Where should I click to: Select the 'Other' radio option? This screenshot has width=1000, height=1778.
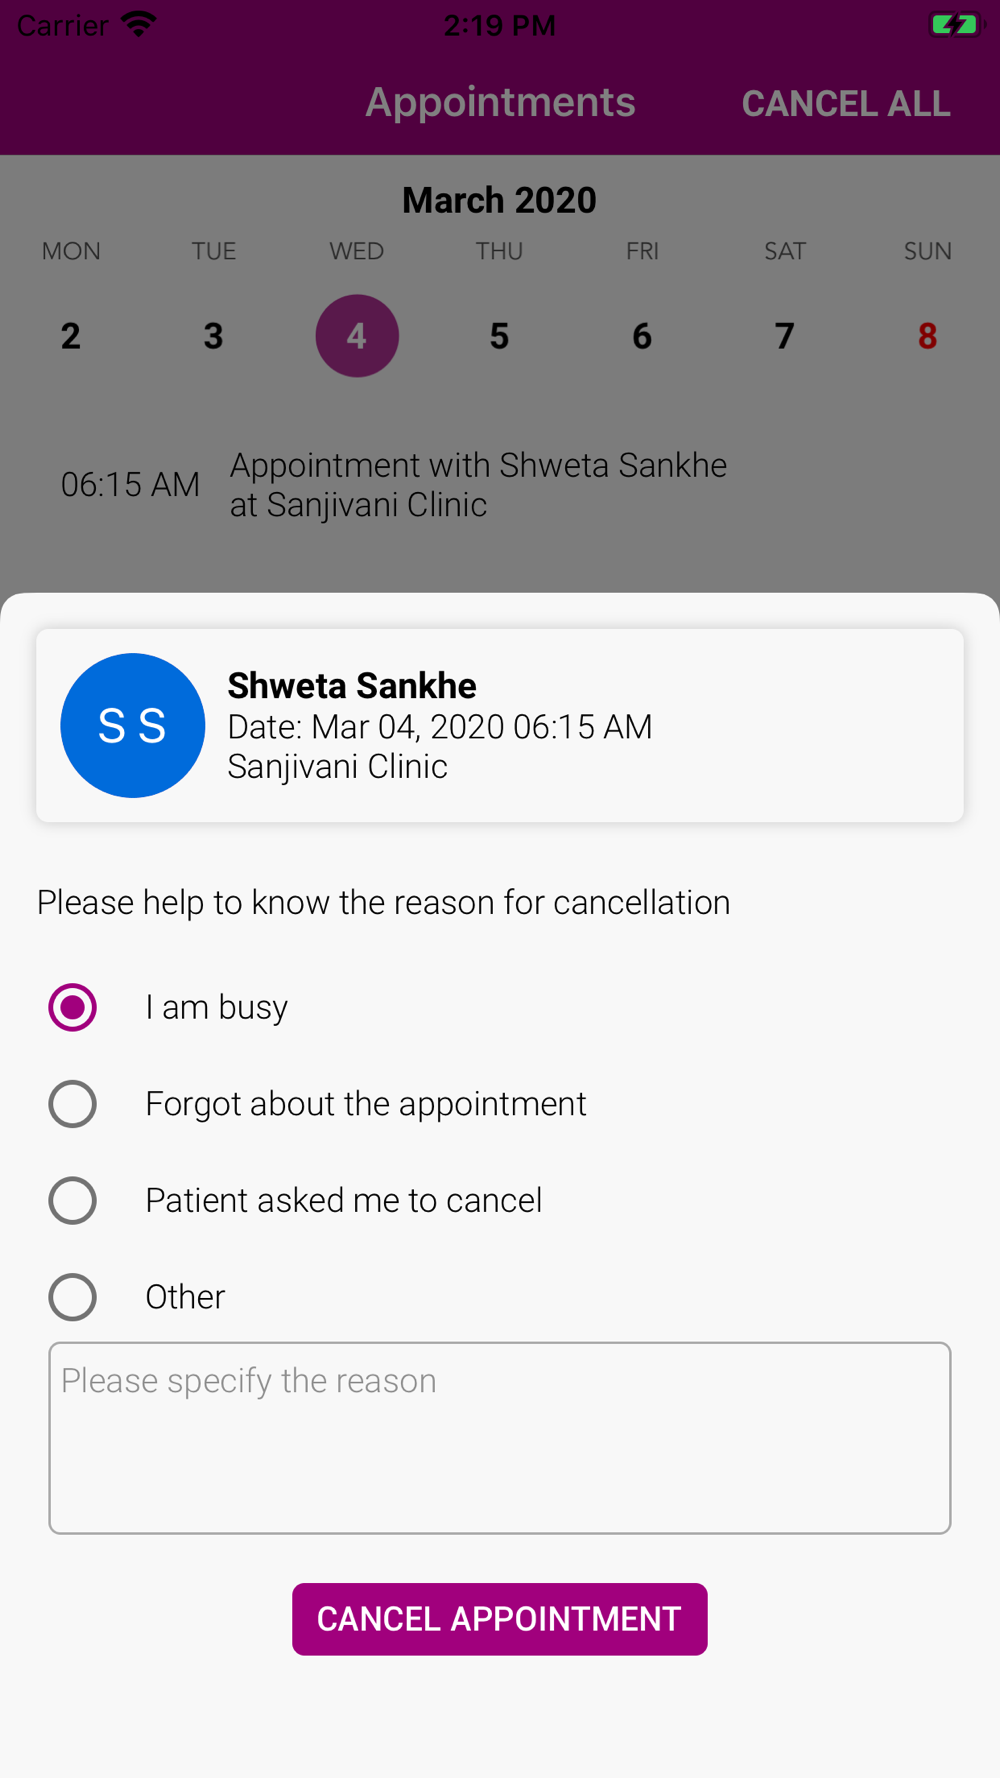73,1297
